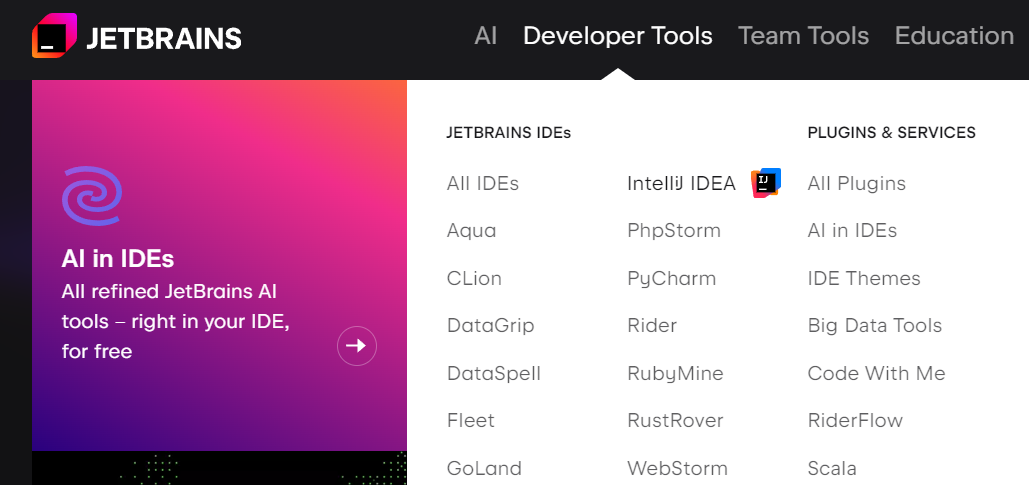
Task: Open the Aqua link
Action: pyautogui.click(x=471, y=231)
